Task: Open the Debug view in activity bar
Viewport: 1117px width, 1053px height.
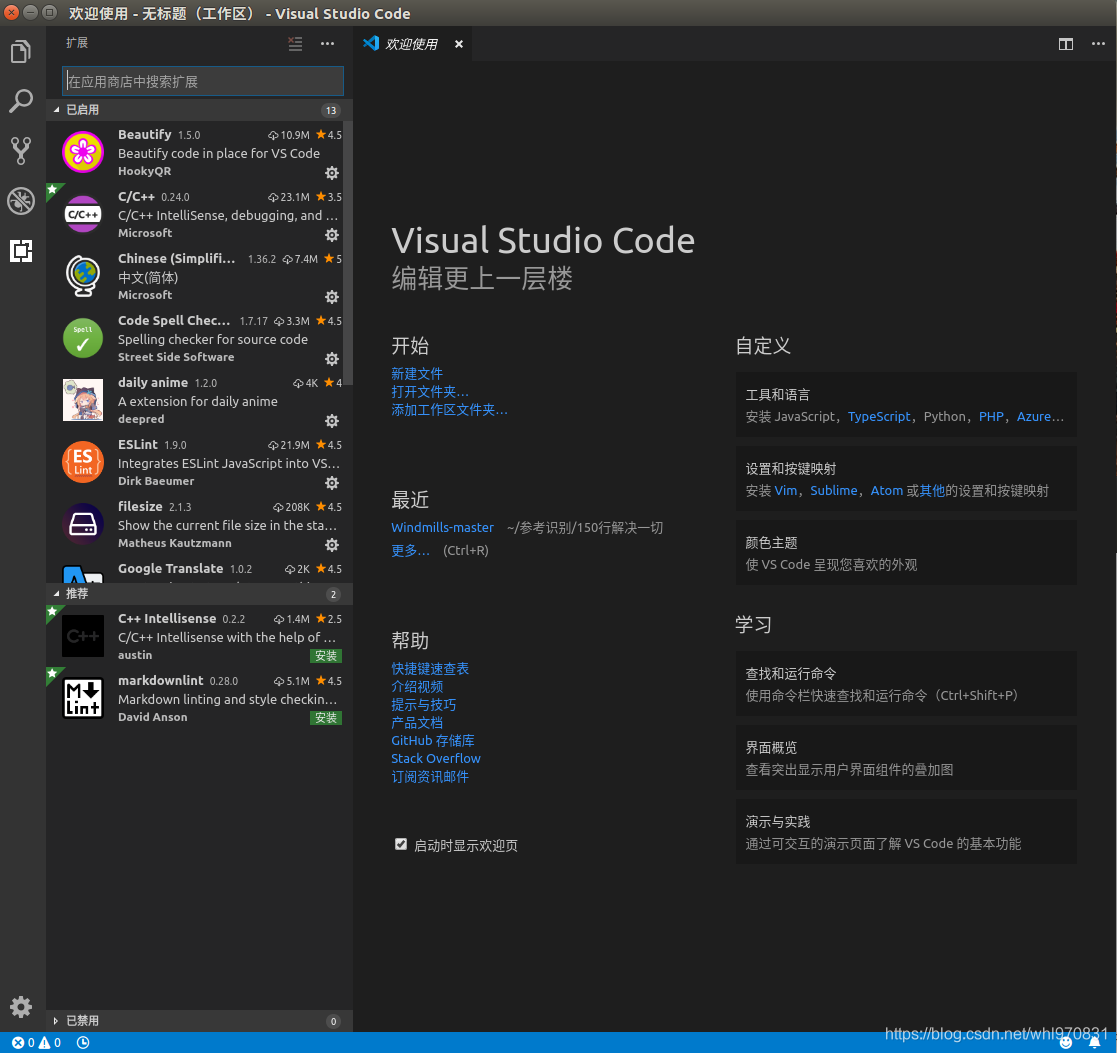Action: 21,200
